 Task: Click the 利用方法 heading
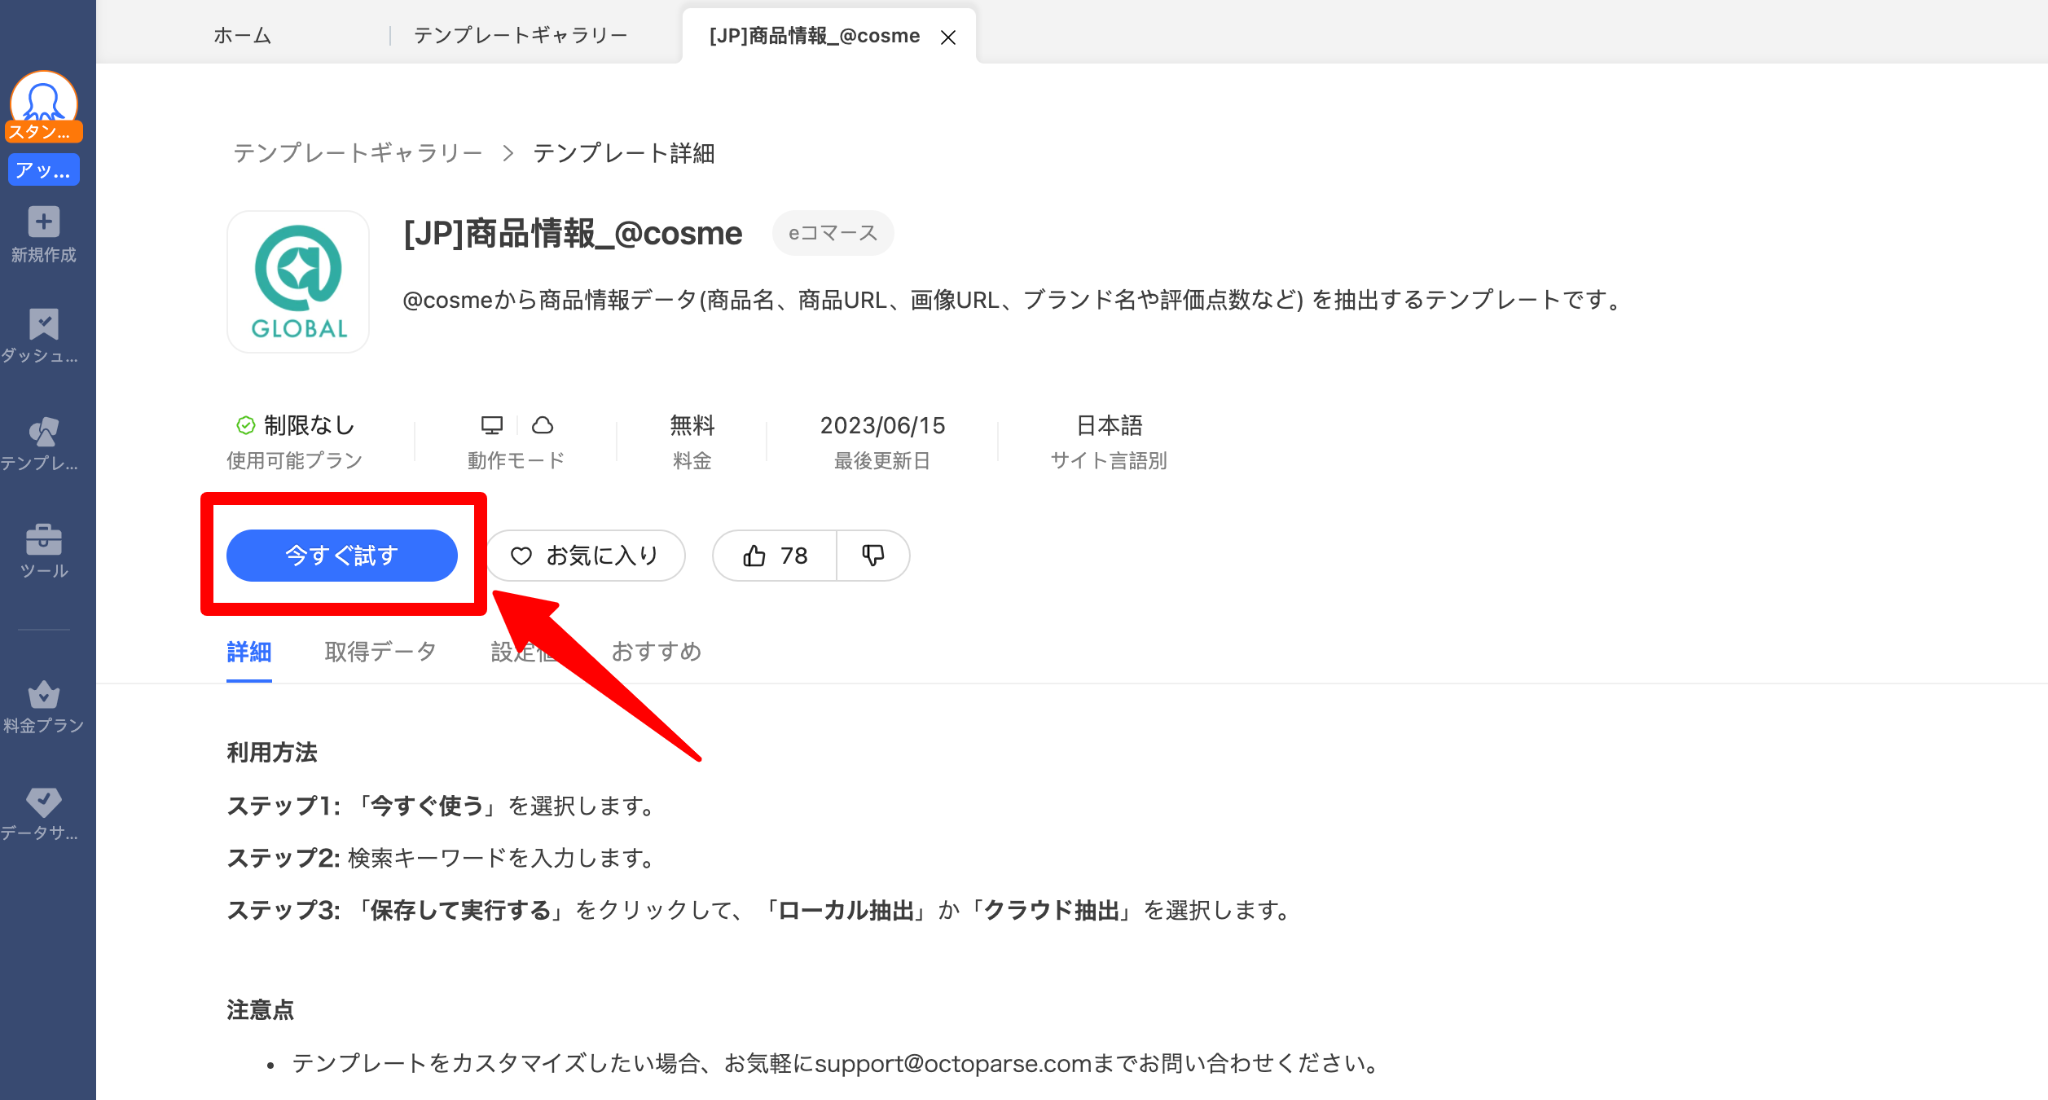click(272, 752)
